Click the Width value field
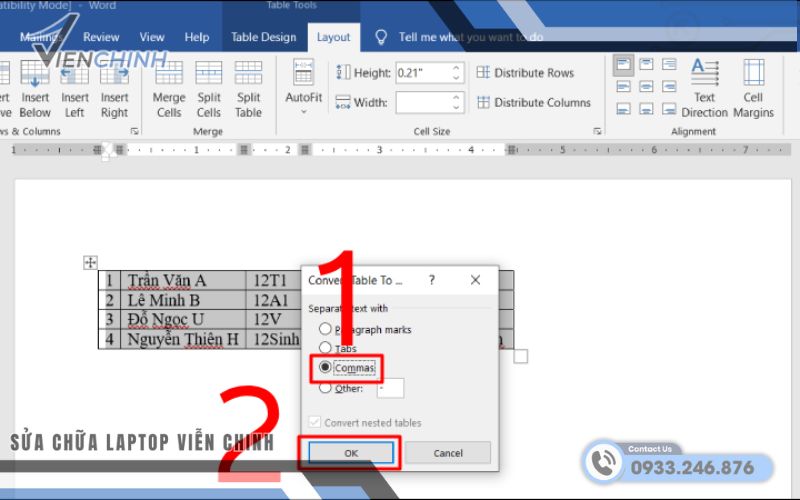The image size is (800, 500). (422, 103)
